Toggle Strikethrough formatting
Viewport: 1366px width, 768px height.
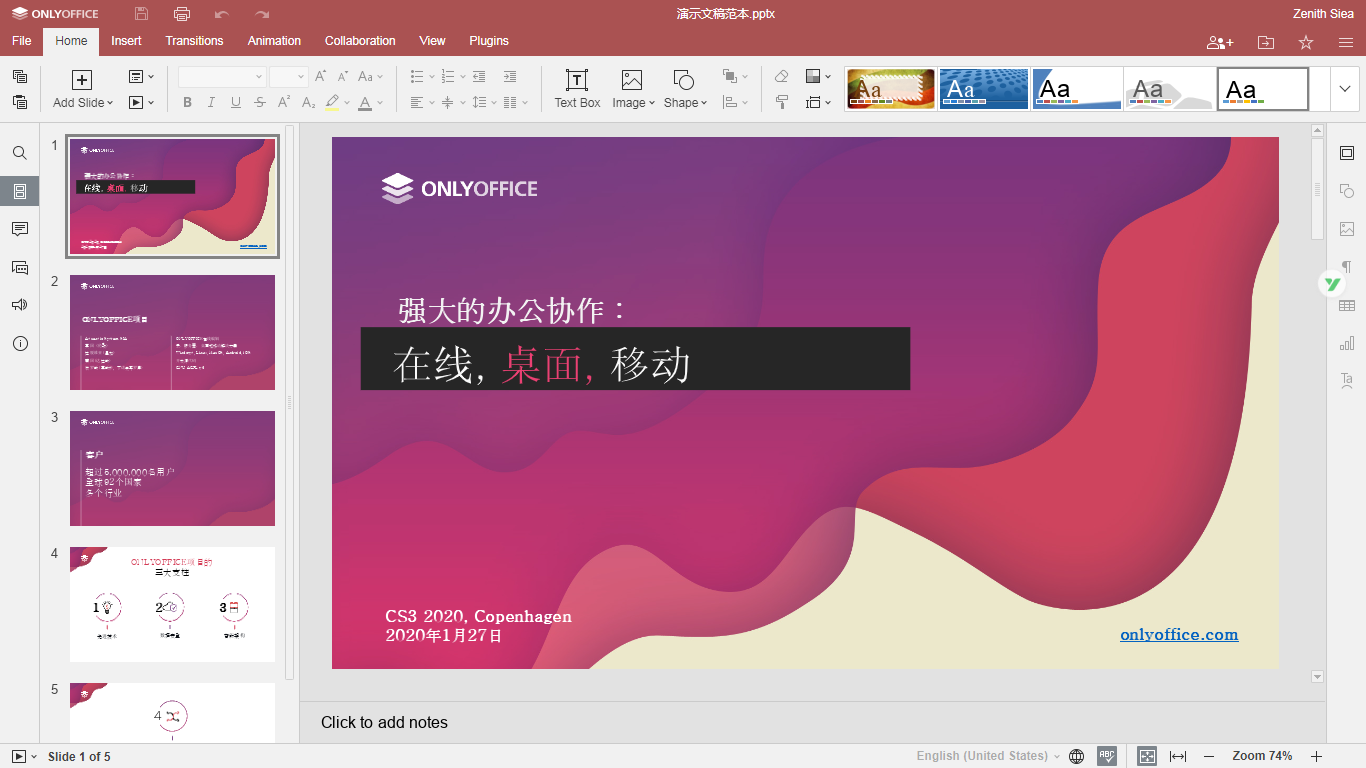click(260, 102)
